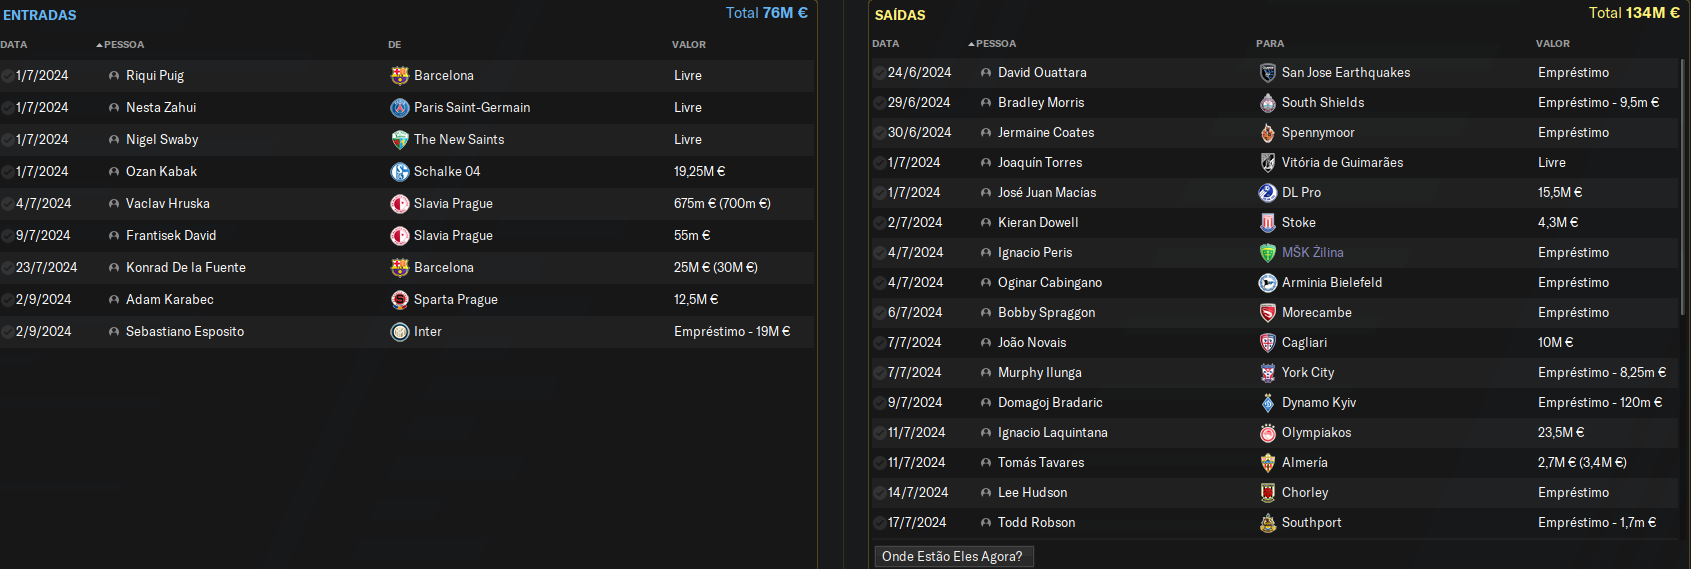Click the Olympiakos club badge
This screenshot has width=1691, height=569.
pos(1268,432)
